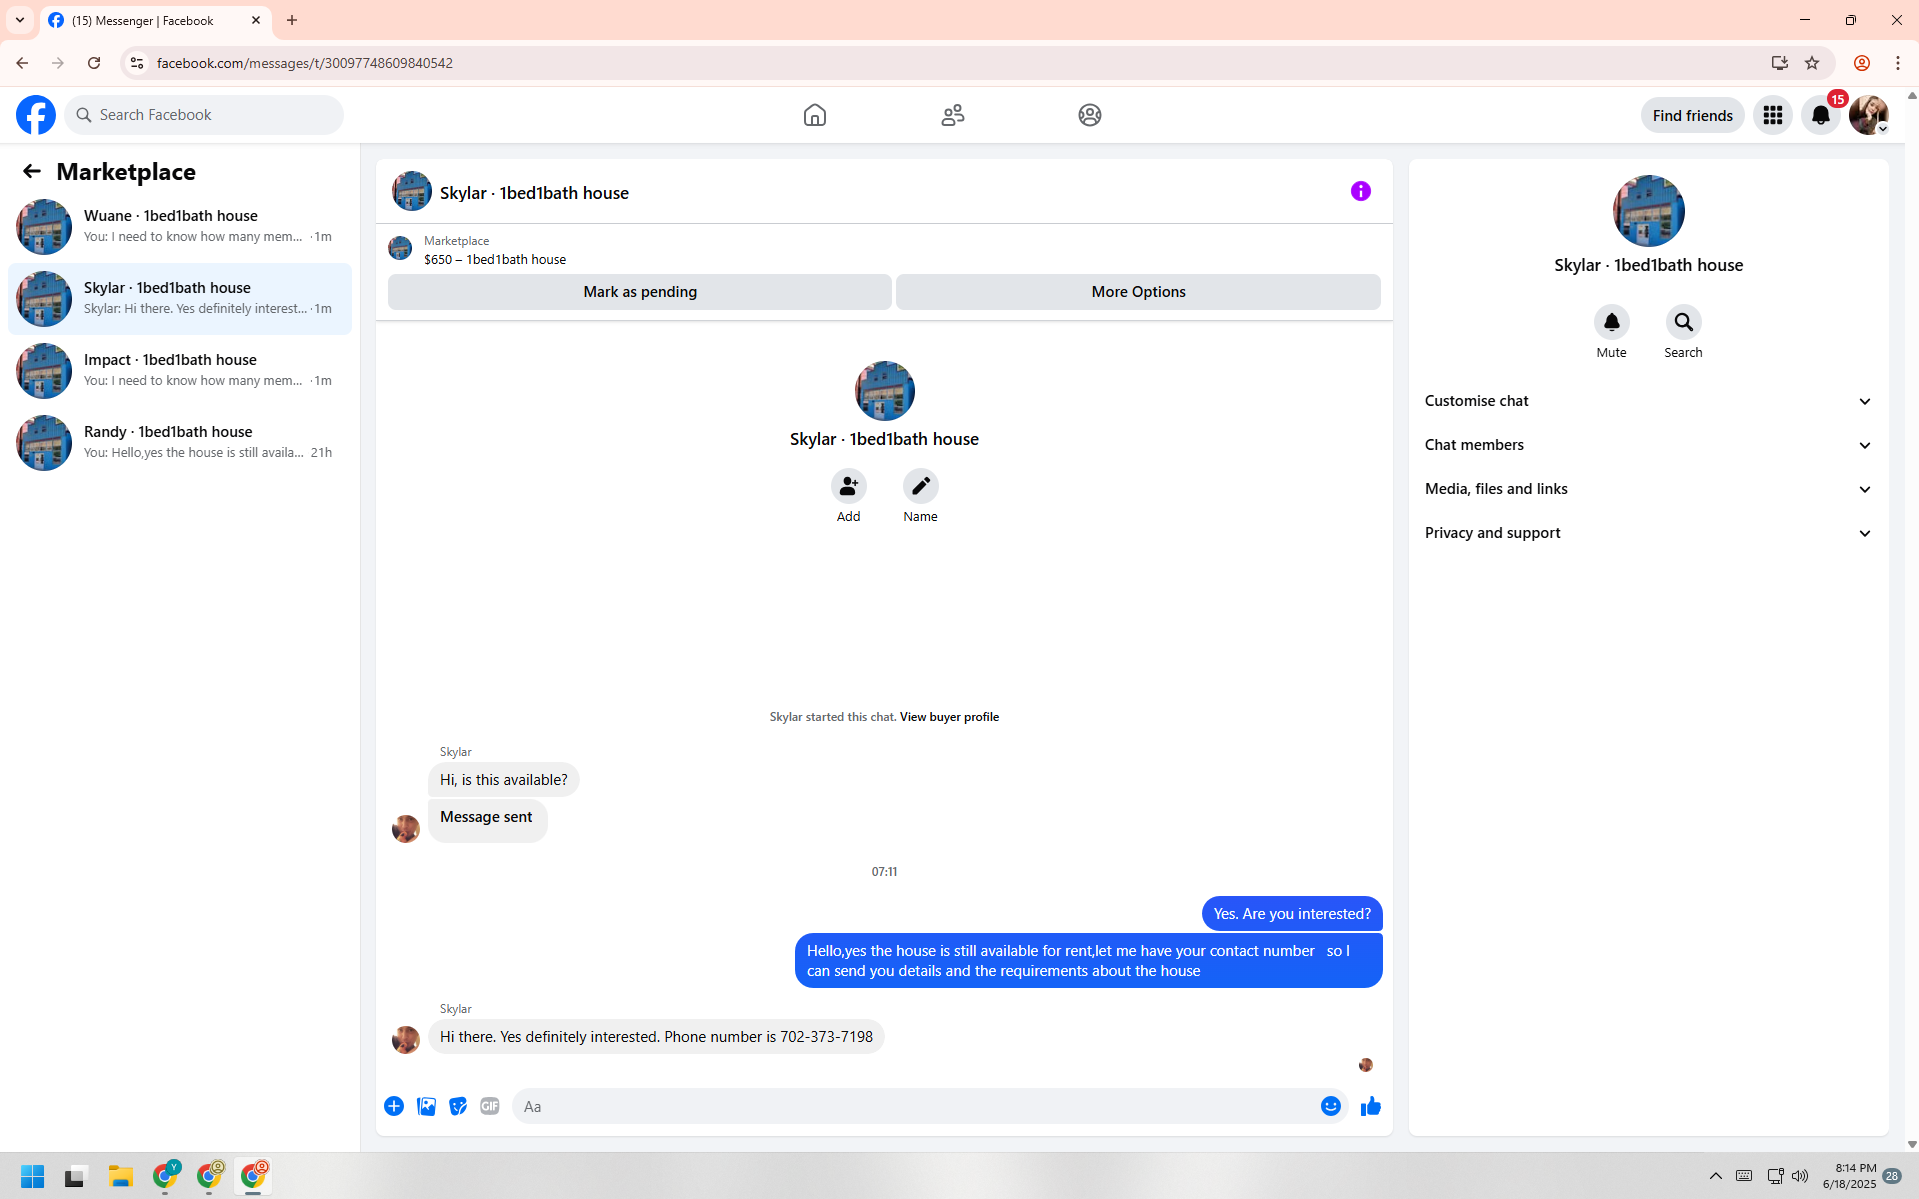
Task: Open account profile picture menu
Action: pyautogui.click(x=1868, y=115)
